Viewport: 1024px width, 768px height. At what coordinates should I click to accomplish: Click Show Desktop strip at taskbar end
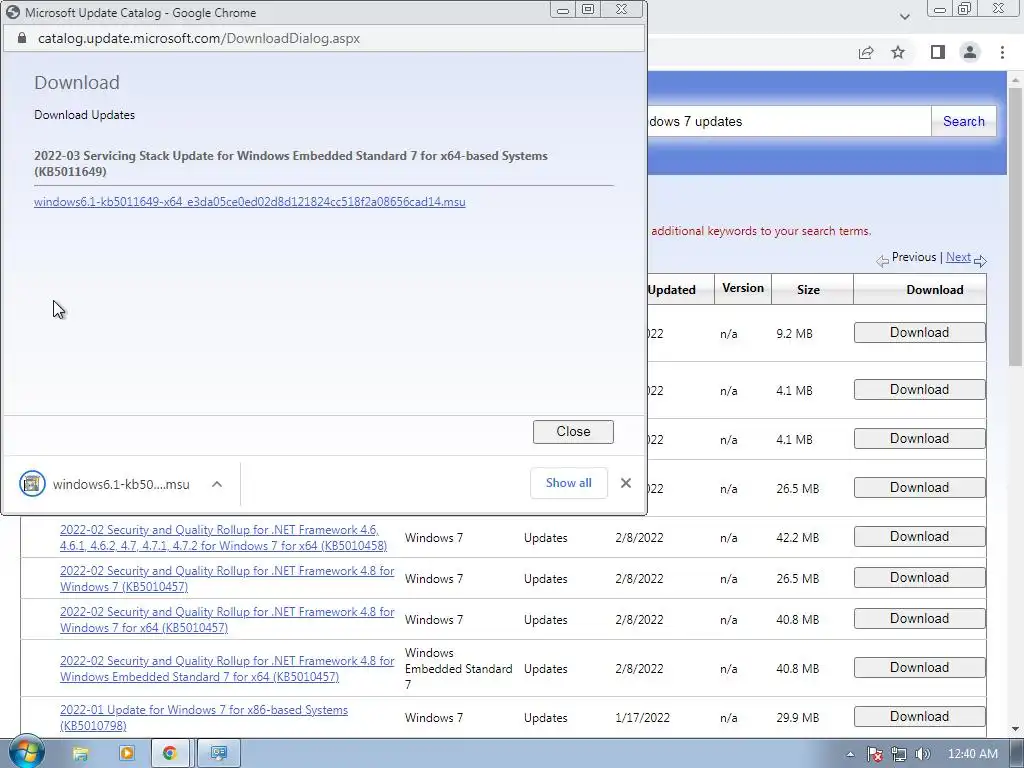[1017, 754]
